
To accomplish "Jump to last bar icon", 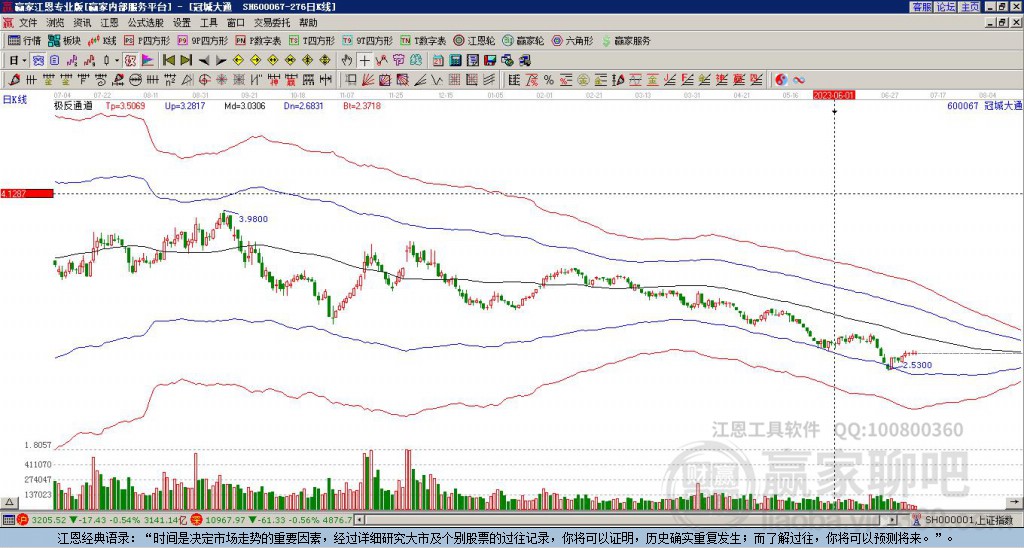I will click(x=186, y=60).
